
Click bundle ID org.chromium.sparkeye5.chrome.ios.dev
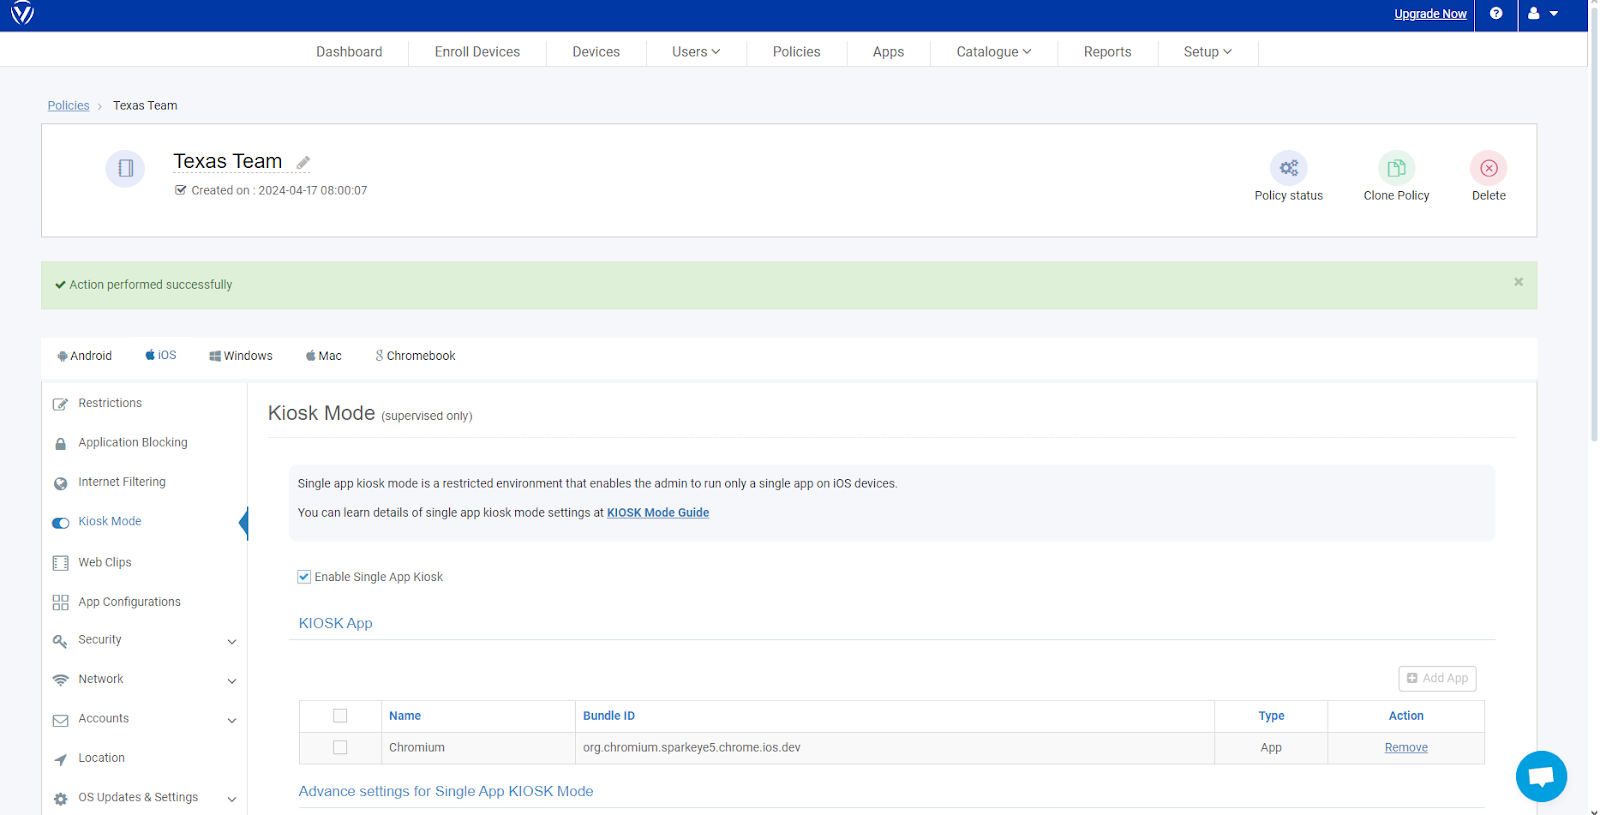pos(692,748)
